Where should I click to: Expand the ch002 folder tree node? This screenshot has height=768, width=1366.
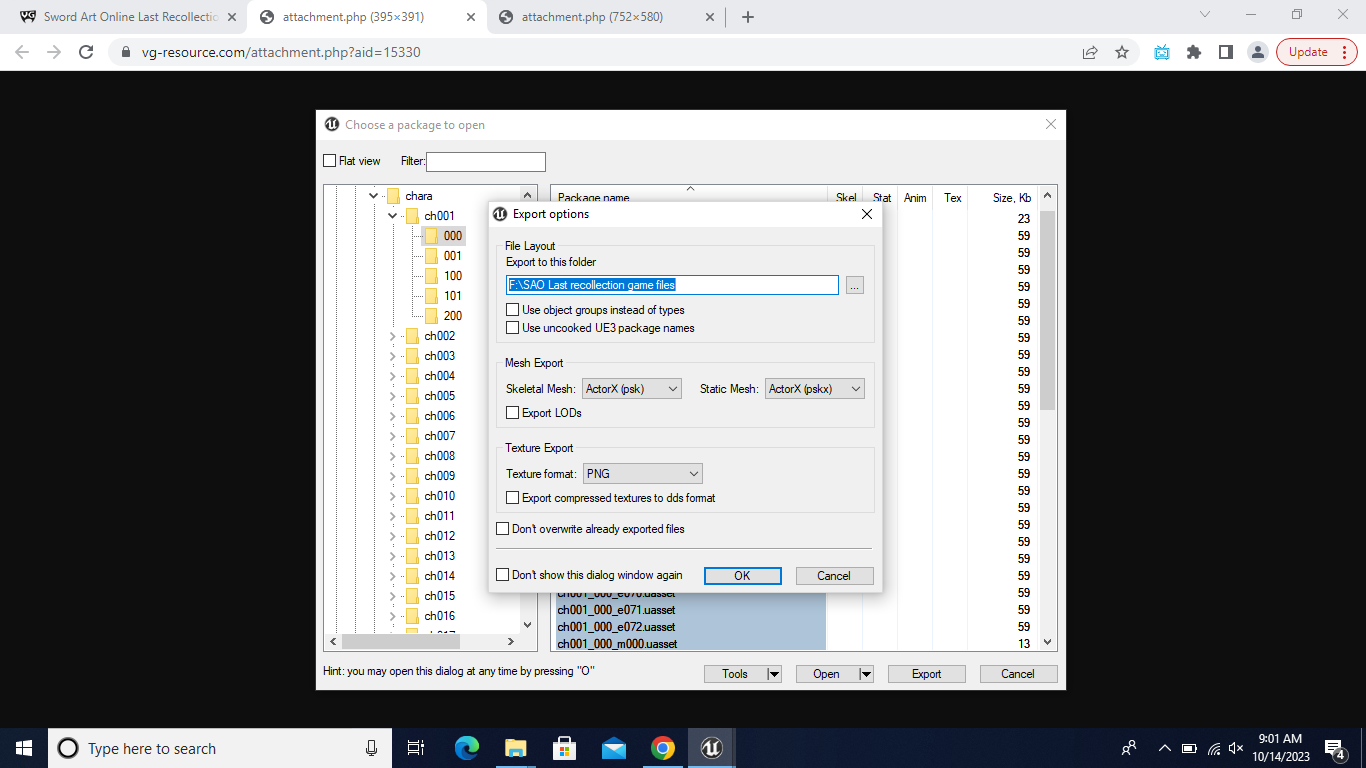tap(392, 336)
